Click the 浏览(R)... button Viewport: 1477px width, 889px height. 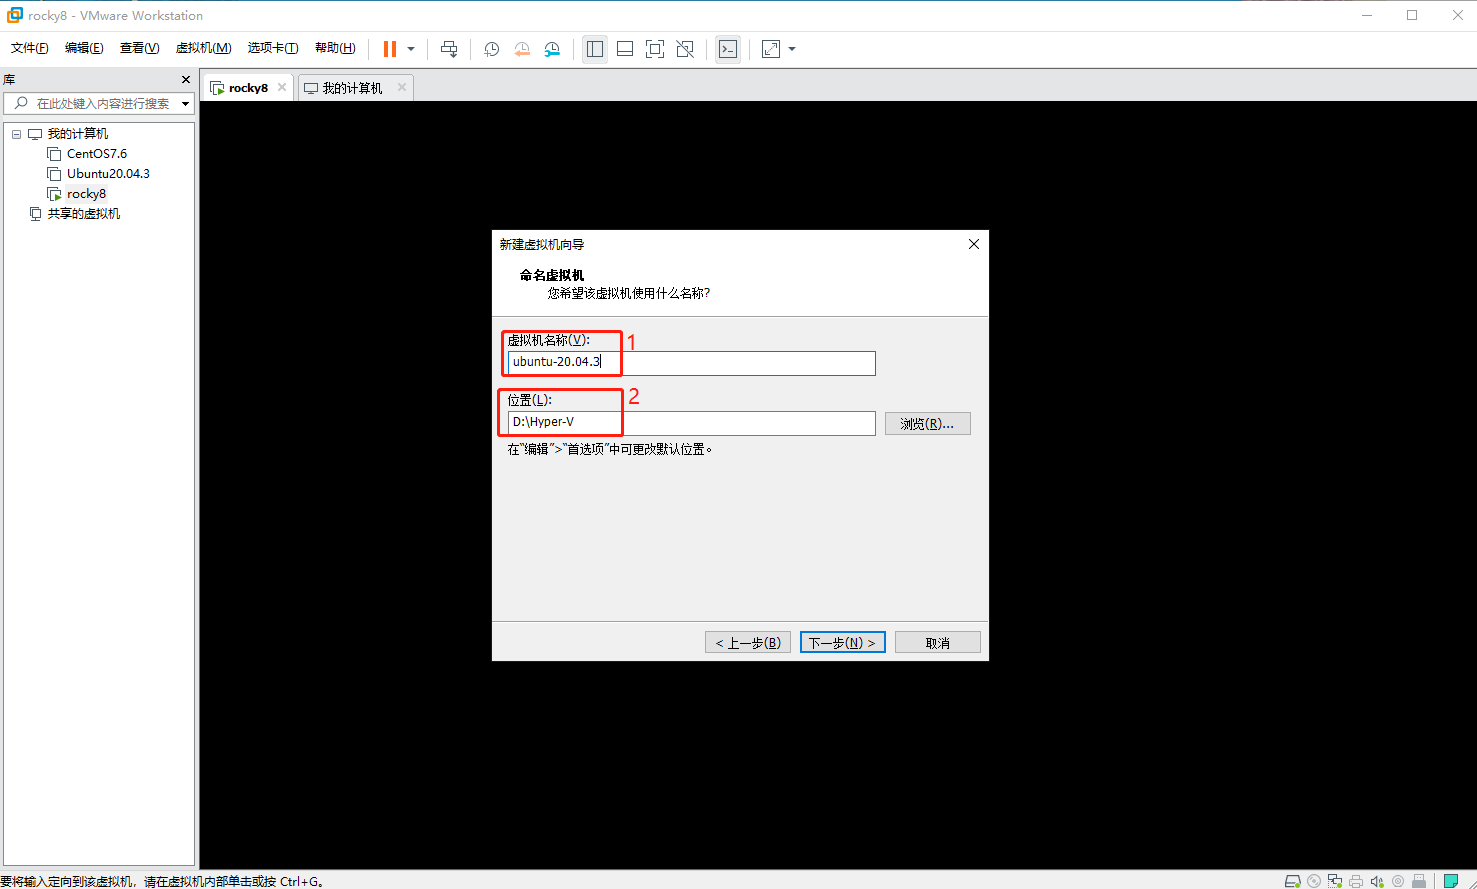pos(927,423)
